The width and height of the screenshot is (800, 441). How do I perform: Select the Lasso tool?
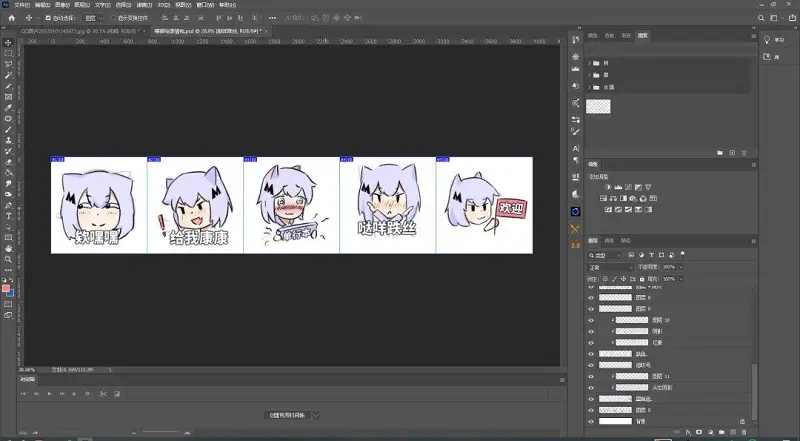tap(8, 64)
